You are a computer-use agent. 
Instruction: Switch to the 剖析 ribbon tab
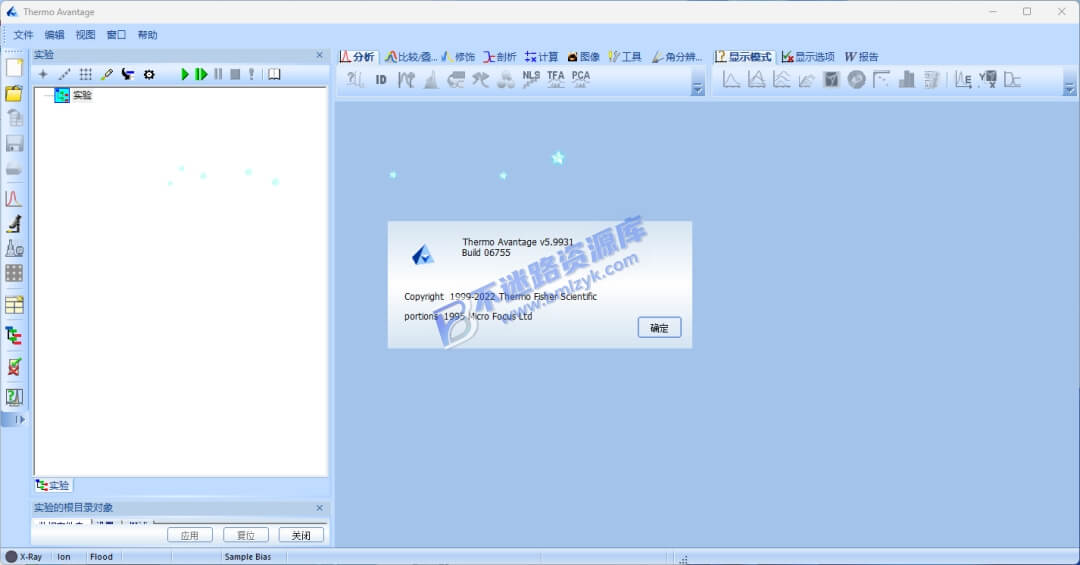pos(500,56)
